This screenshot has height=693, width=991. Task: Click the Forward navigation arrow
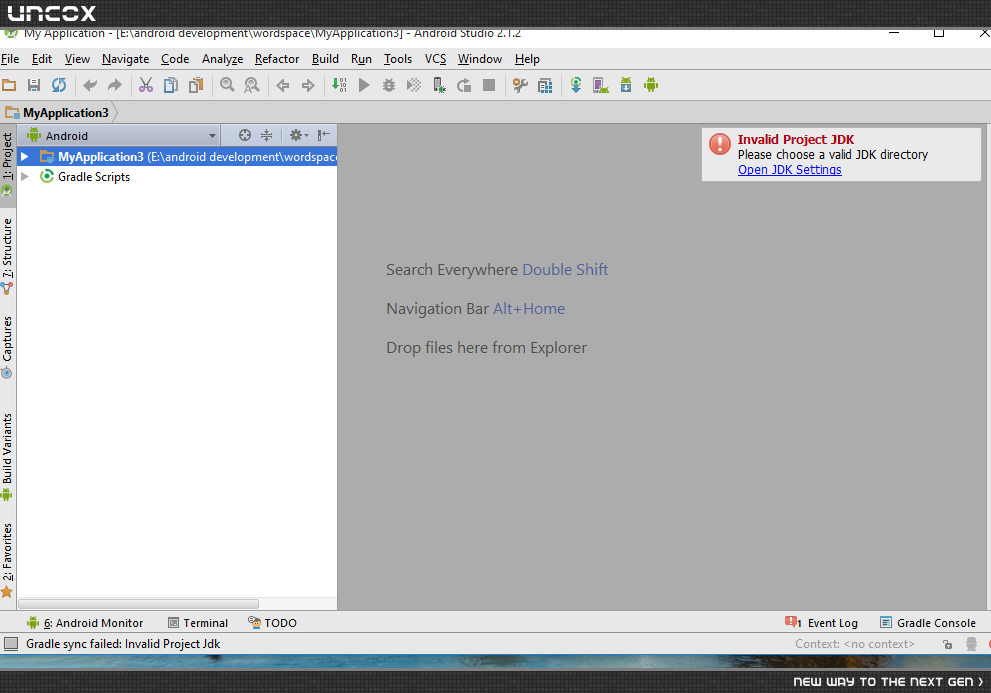pyautogui.click(x=308, y=85)
